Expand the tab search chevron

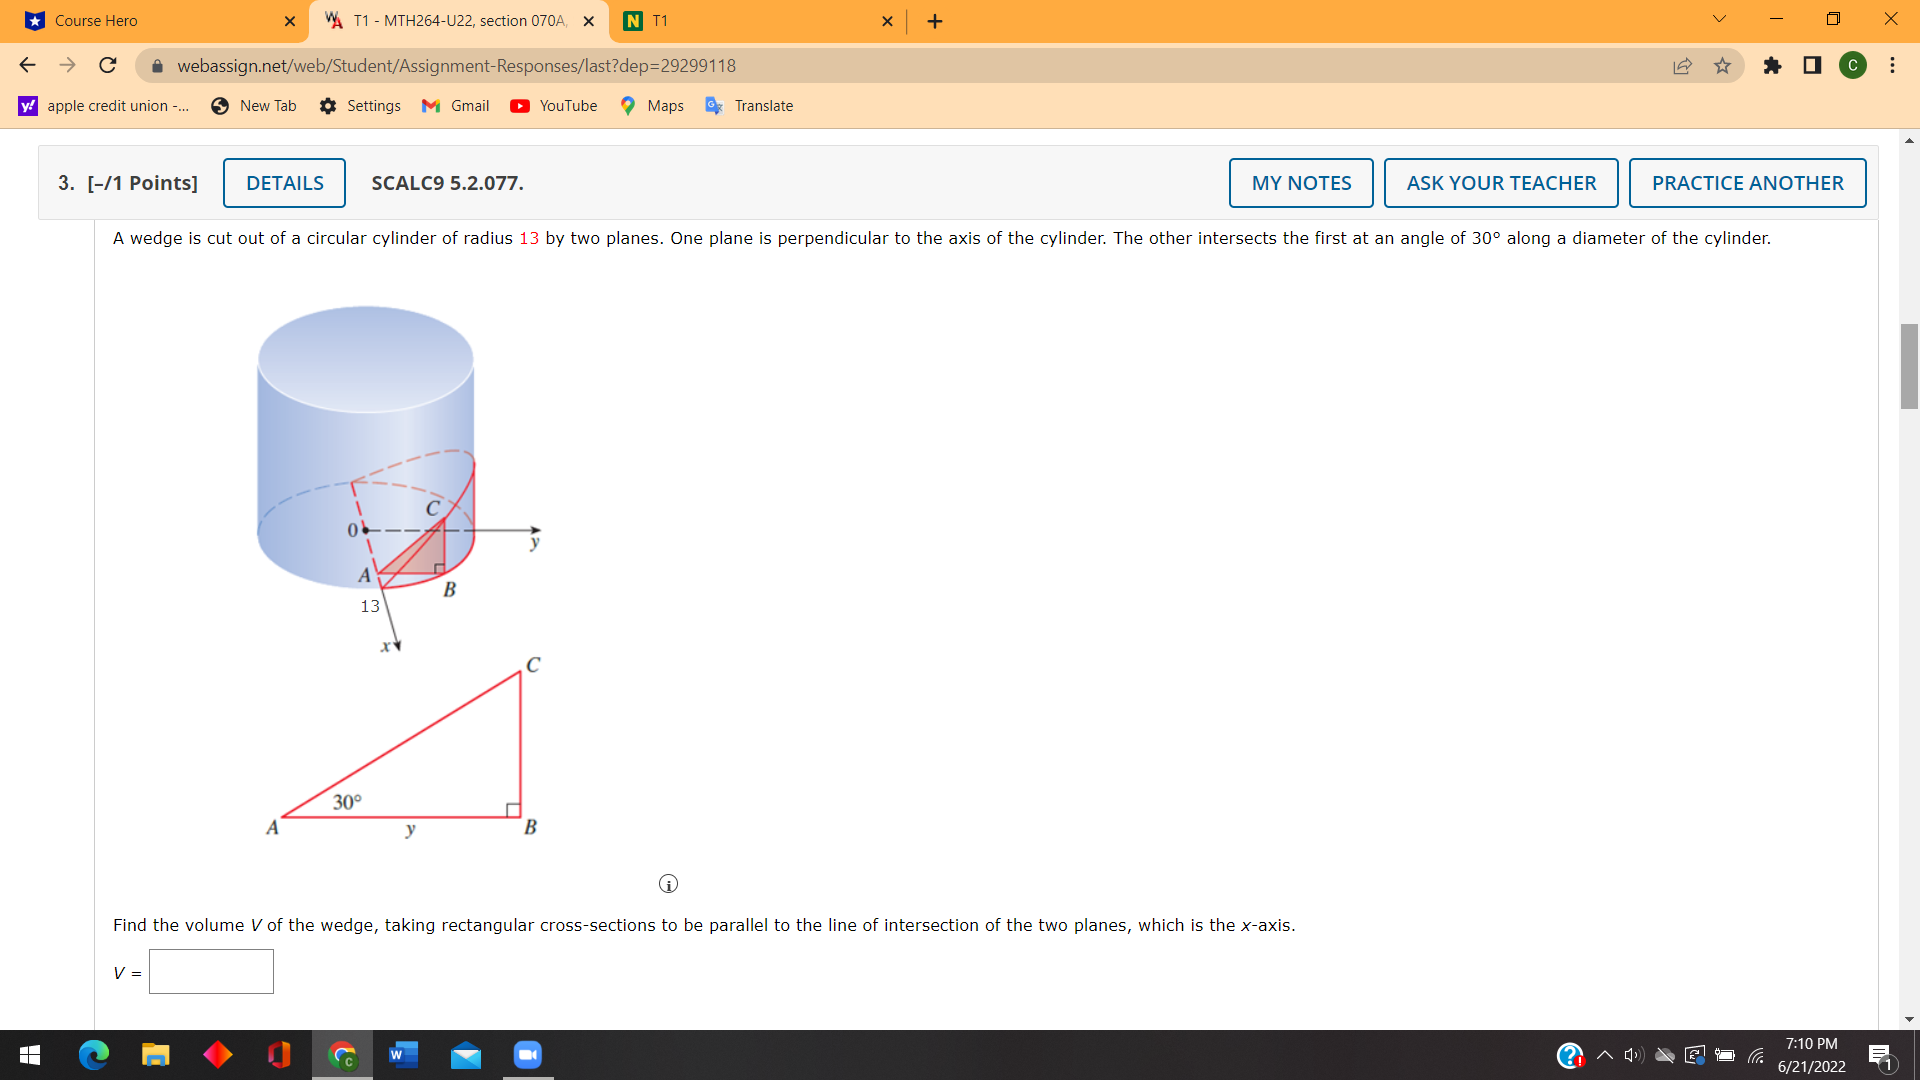(1719, 19)
